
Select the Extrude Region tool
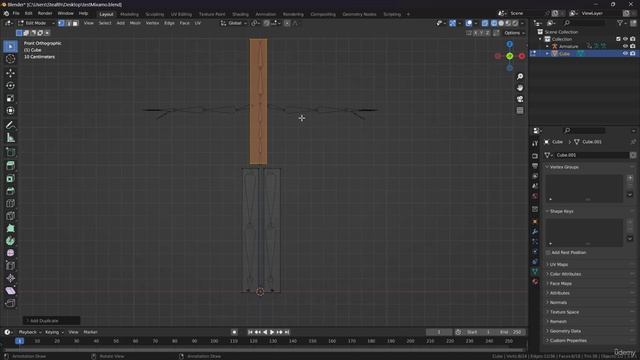tap(10, 166)
